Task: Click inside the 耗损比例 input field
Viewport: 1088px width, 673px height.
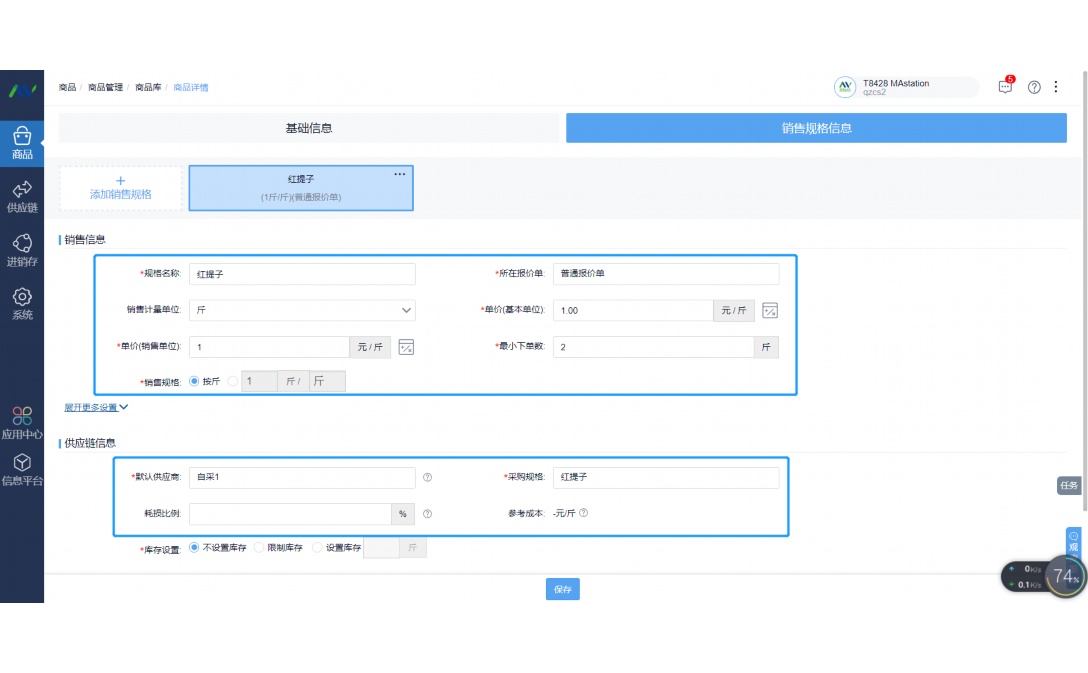Action: click(x=290, y=513)
